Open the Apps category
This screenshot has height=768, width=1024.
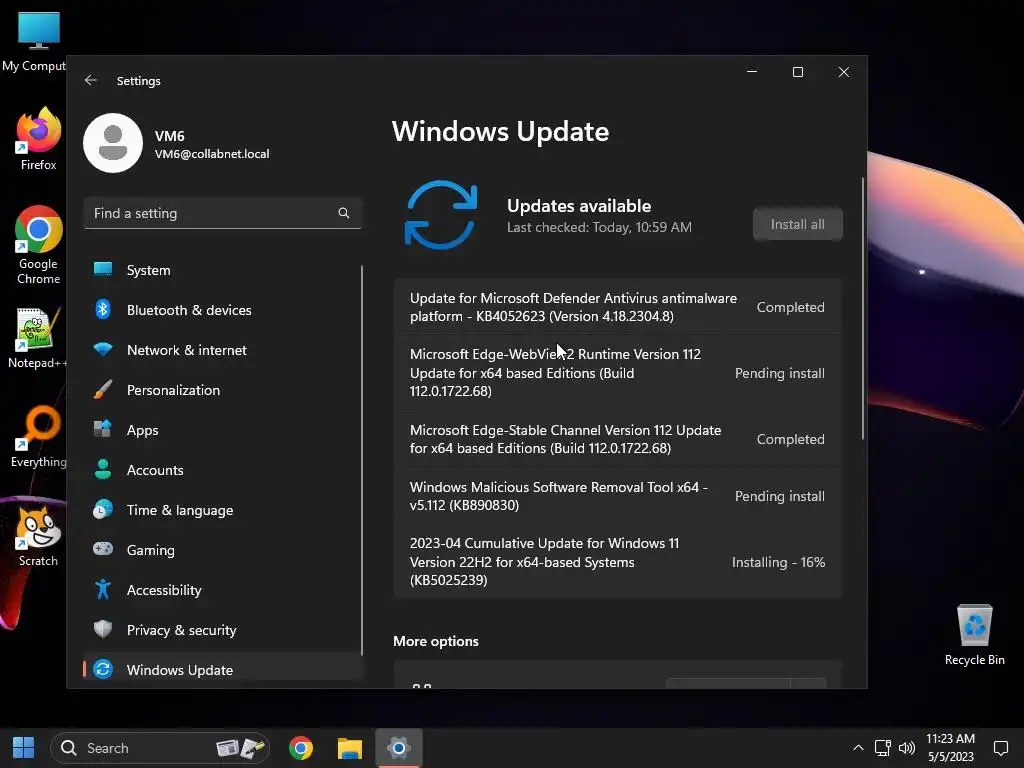[222, 429]
